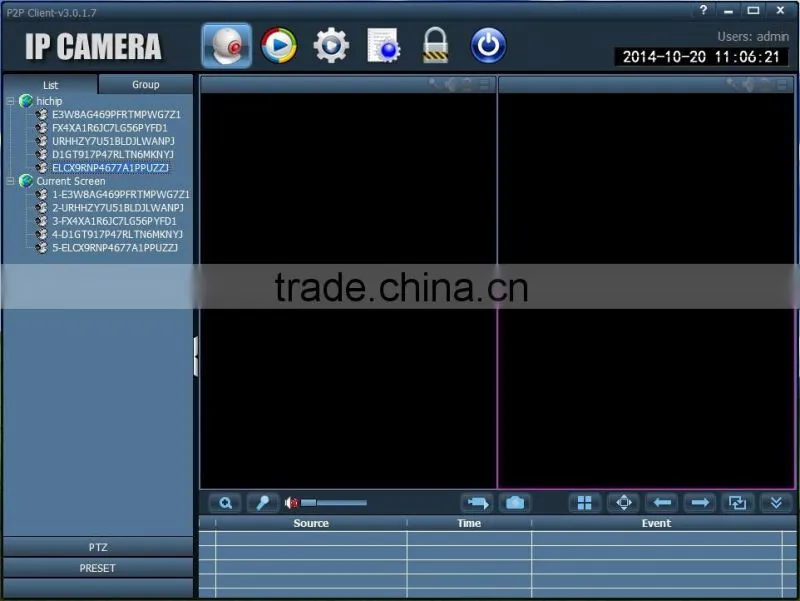
Task: Select screen entry 5-ELCX9RNP4677A1PPUZZJ
Action: (x=115, y=247)
